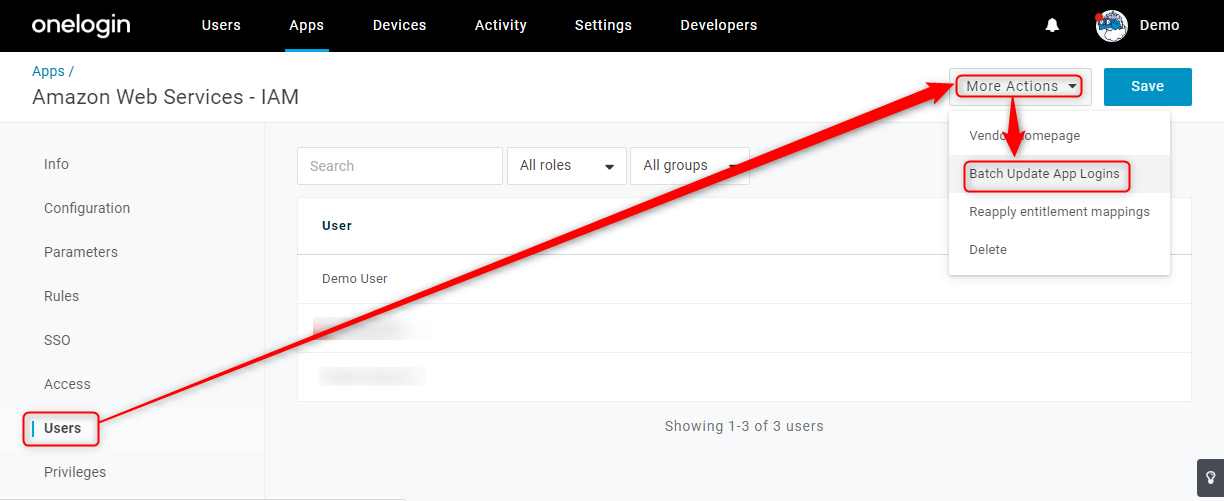Open the notifications bell icon
The width and height of the screenshot is (1224, 501).
1052,26
